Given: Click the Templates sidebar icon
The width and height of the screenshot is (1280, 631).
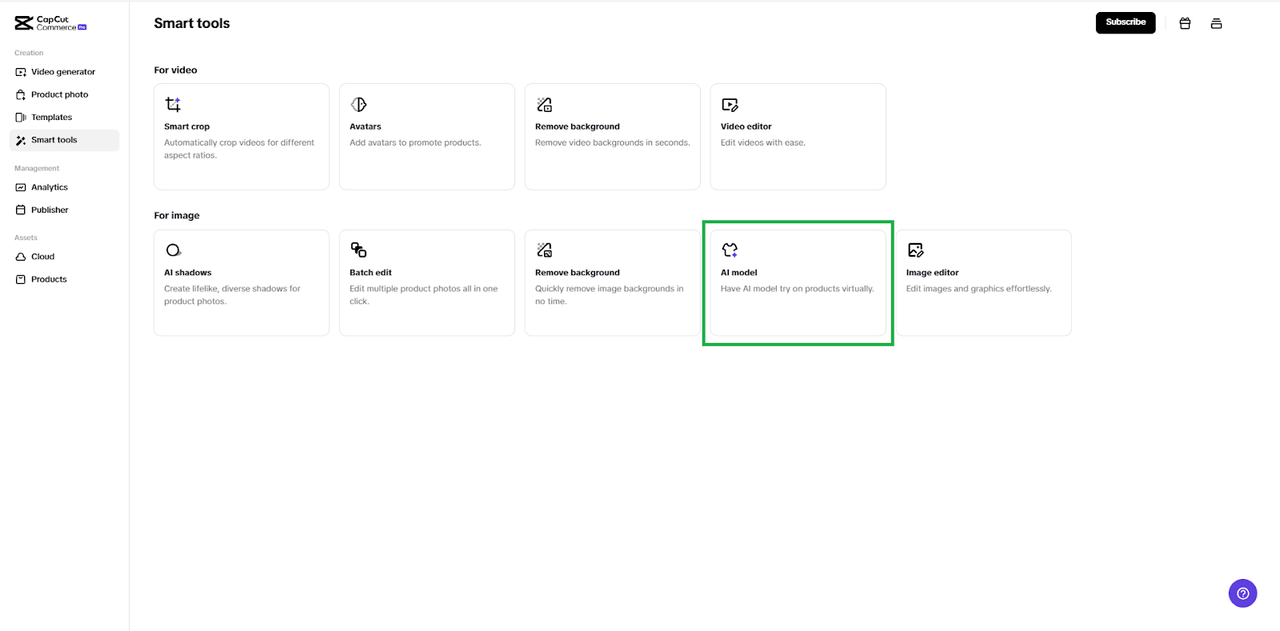Looking at the screenshot, I should (21, 117).
